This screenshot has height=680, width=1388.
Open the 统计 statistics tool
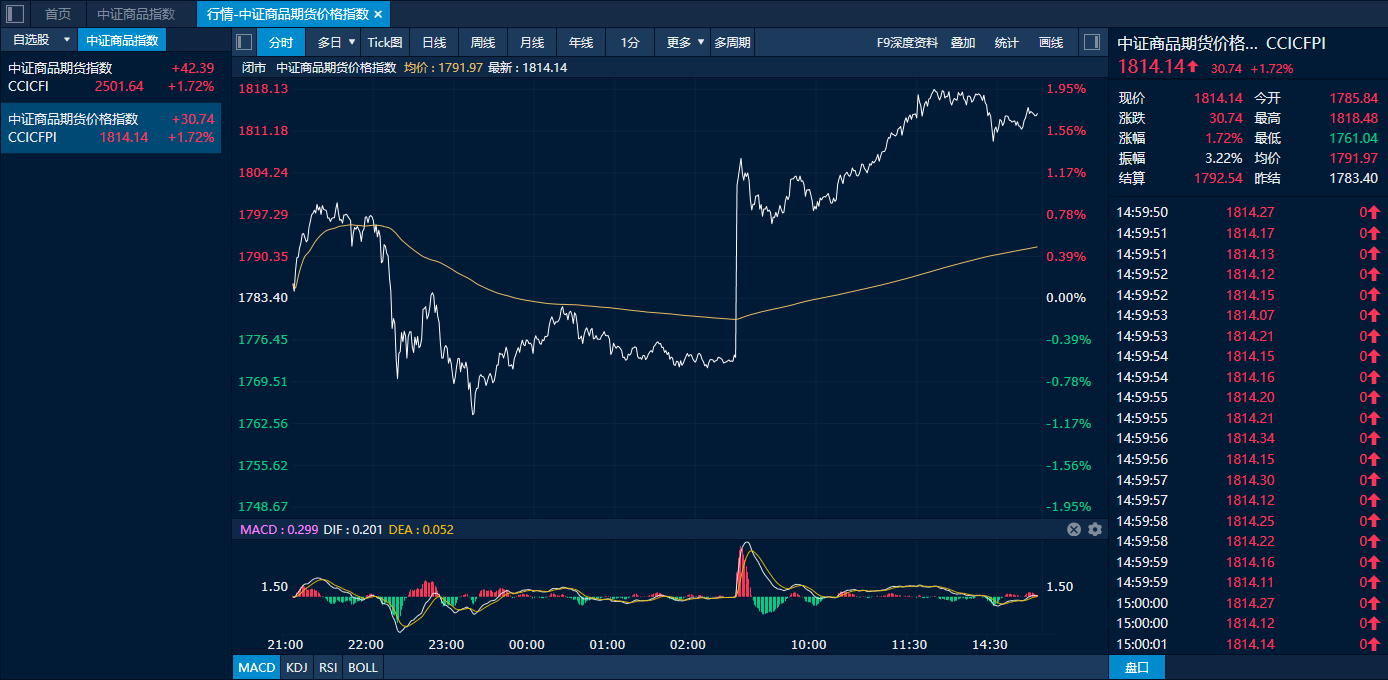pos(1006,42)
